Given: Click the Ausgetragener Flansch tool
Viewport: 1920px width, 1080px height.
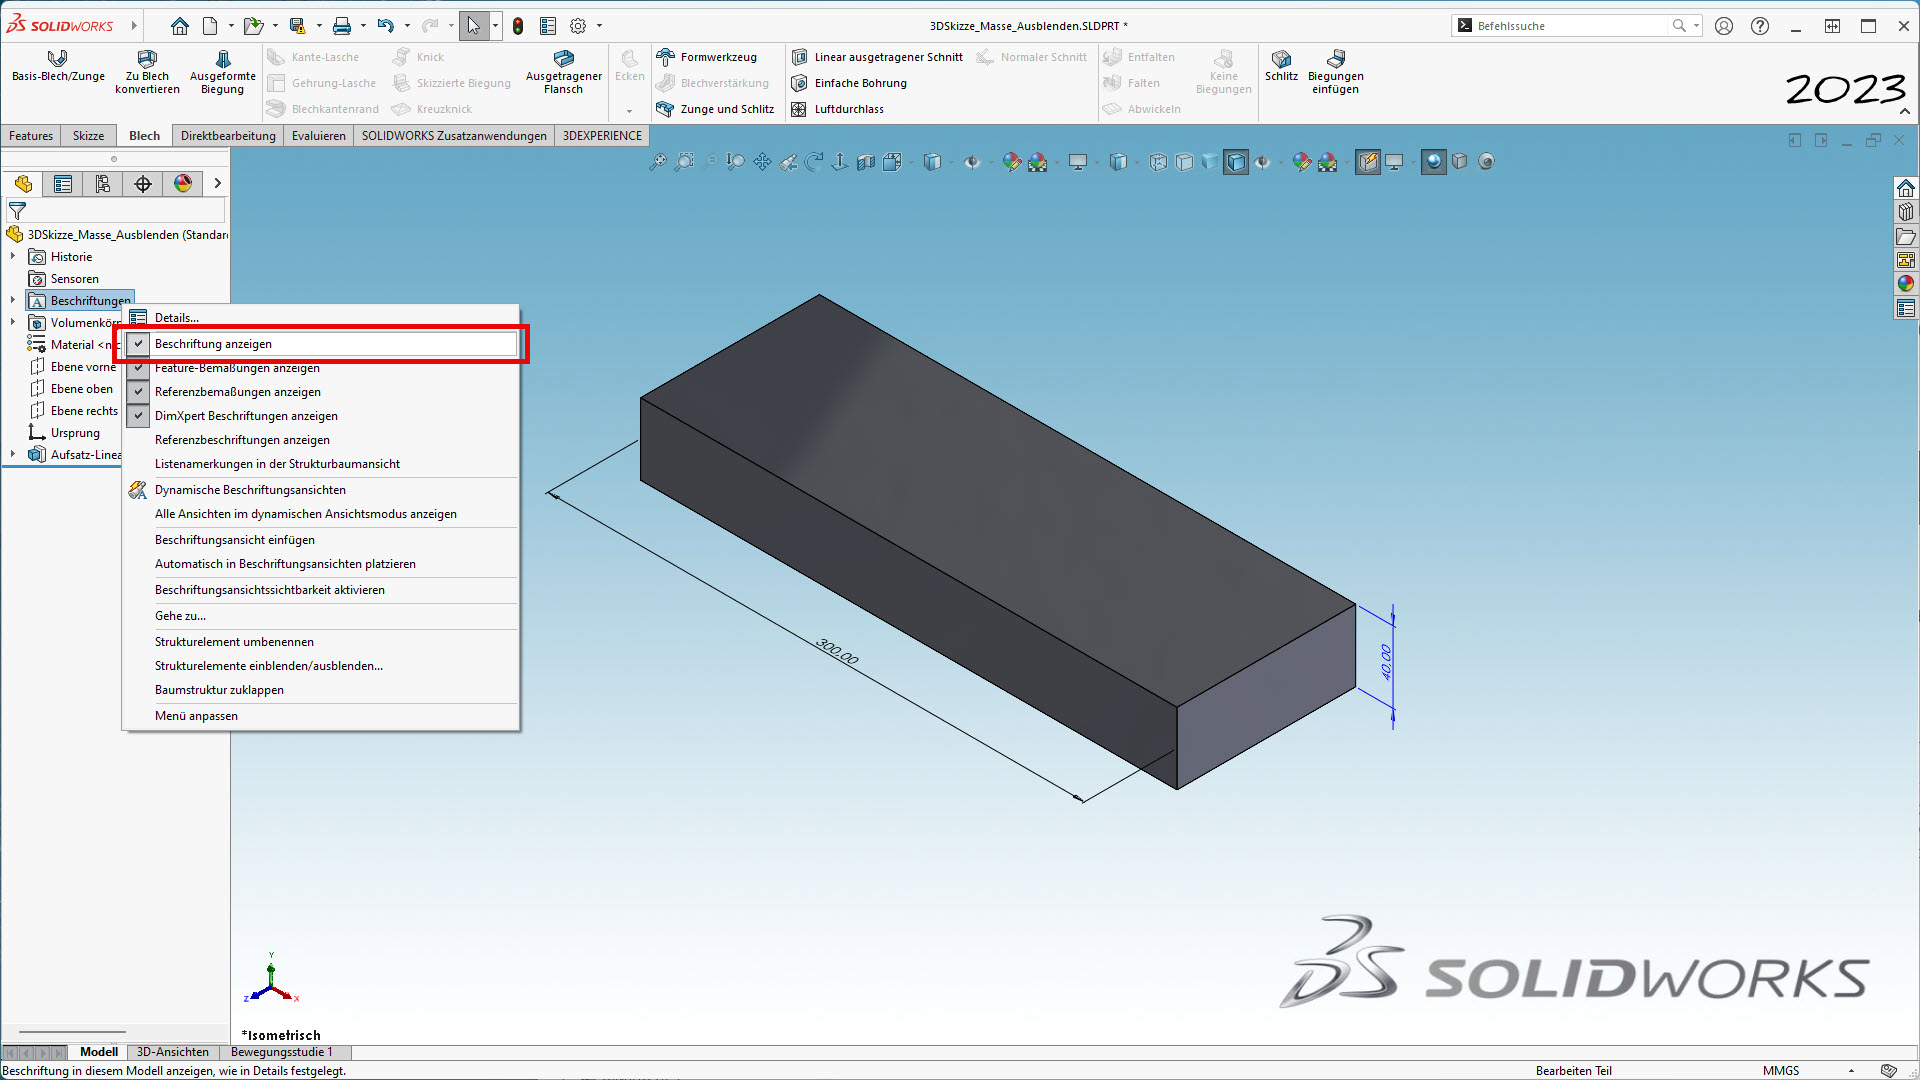Looking at the screenshot, I should pyautogui.click(x=564, y=72).
